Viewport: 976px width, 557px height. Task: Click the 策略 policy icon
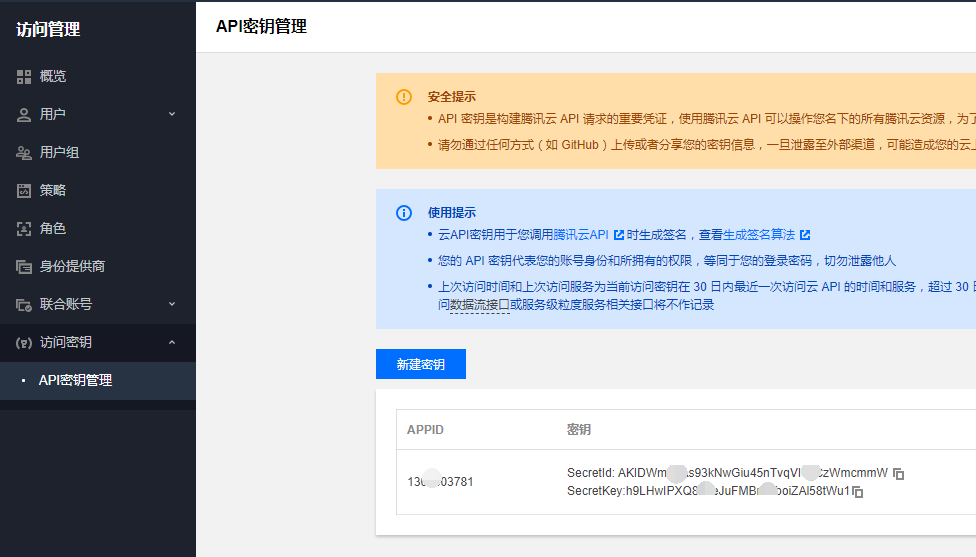click(24, 190)
